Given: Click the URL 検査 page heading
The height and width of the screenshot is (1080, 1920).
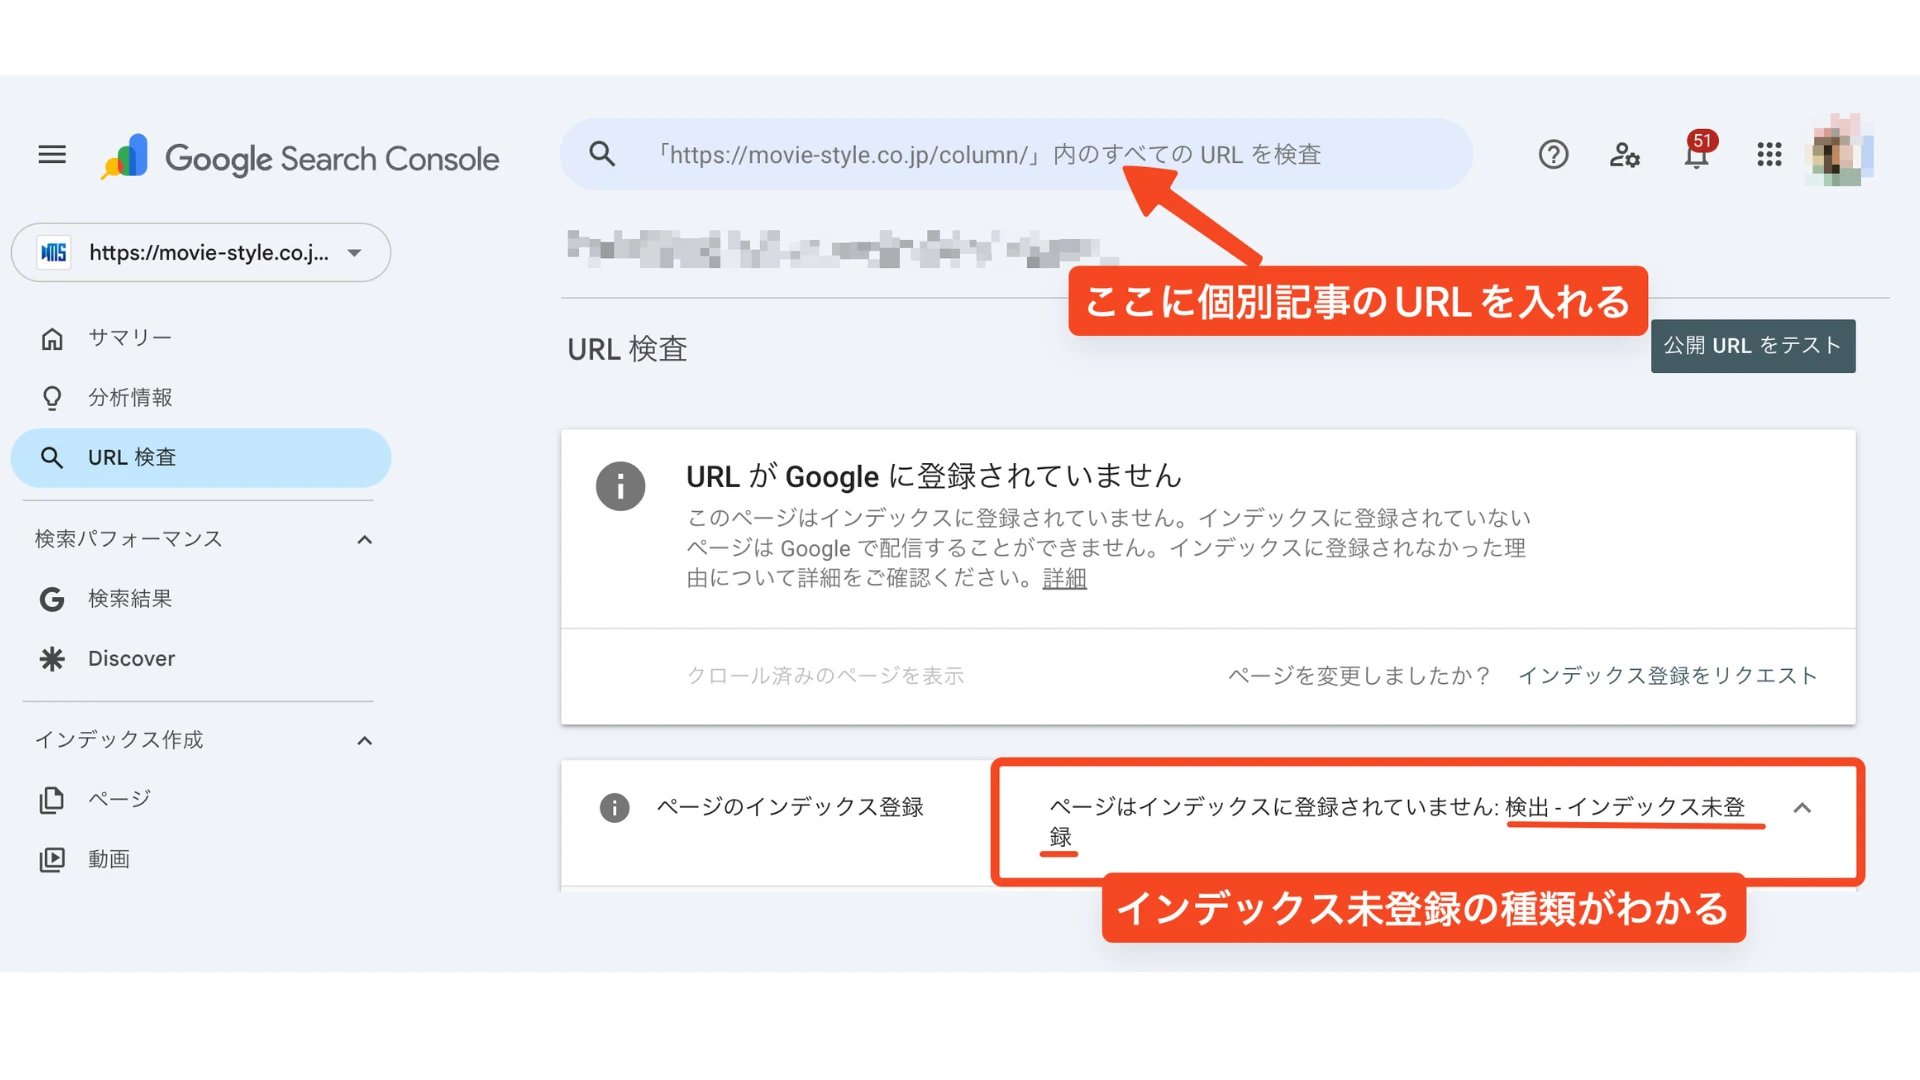Looking at the screenshot, I should [627, 349].
